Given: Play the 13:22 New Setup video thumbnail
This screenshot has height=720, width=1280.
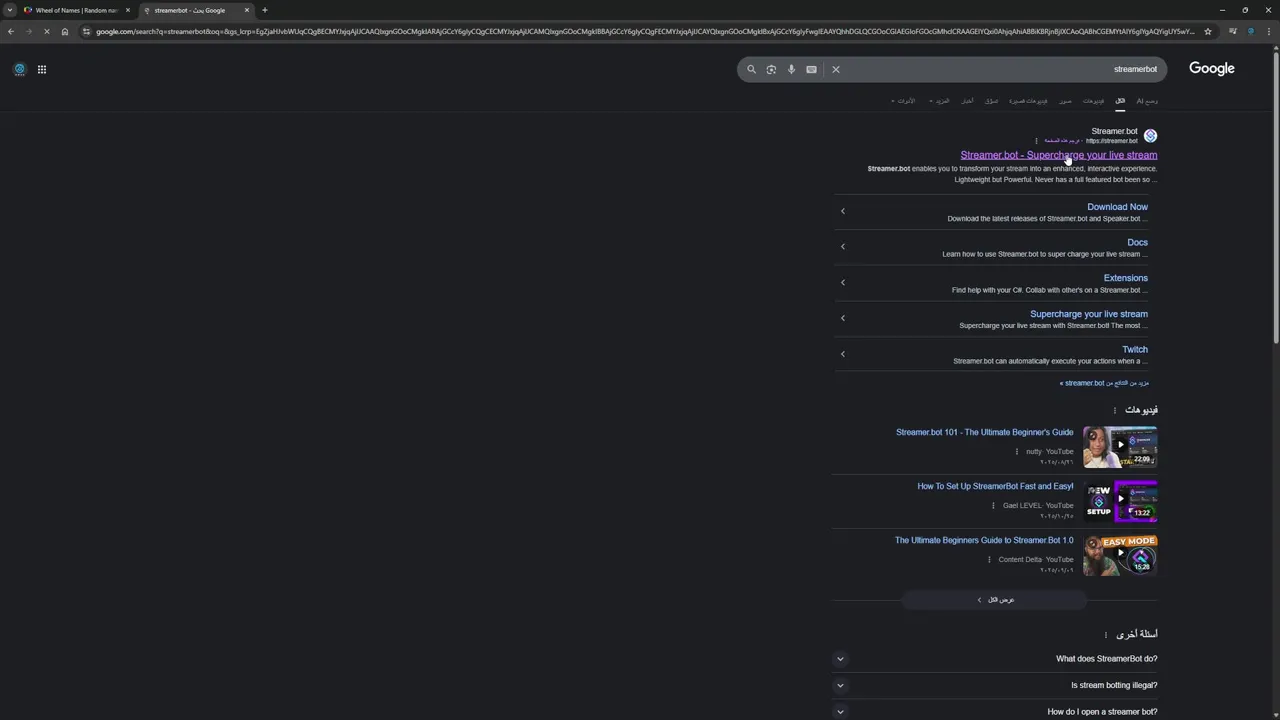Looking at the screenshot, I should [x=1120, y=501].
